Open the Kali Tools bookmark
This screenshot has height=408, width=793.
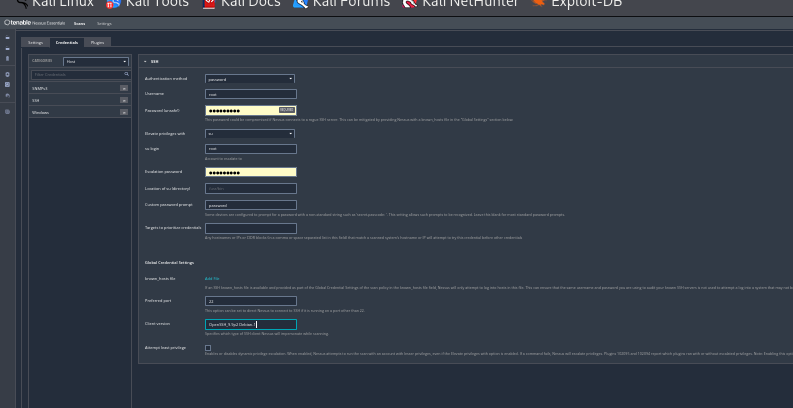tap(147, 4)
